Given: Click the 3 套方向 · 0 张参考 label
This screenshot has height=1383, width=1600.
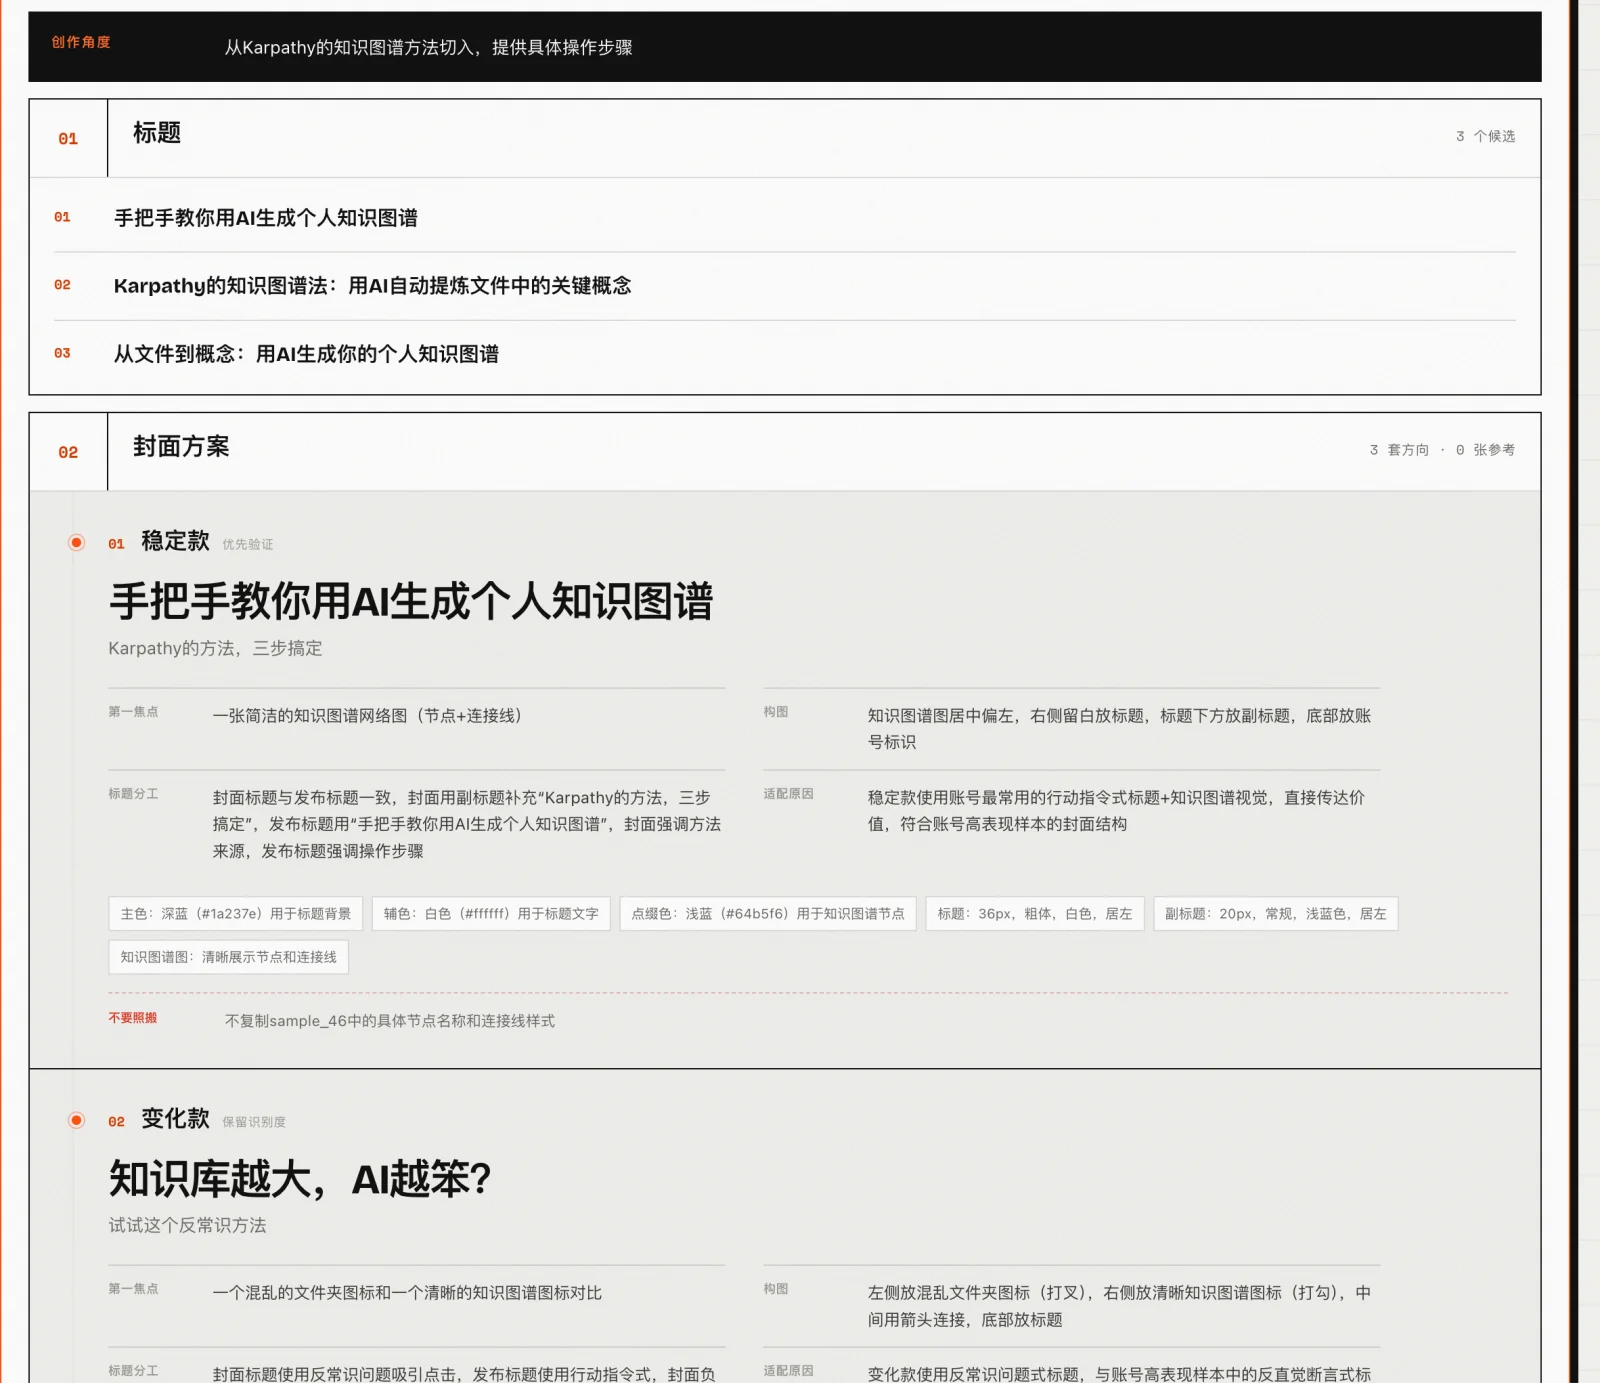Looking at the screenshot, I should tap(1442, 450).
